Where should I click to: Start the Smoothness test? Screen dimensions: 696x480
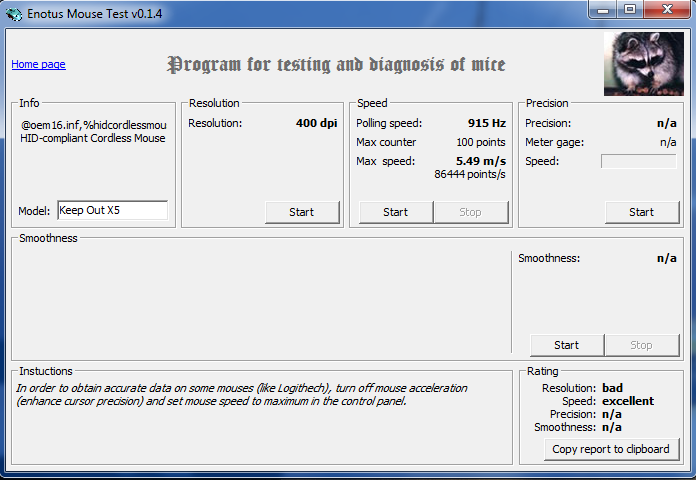(567, 345)
